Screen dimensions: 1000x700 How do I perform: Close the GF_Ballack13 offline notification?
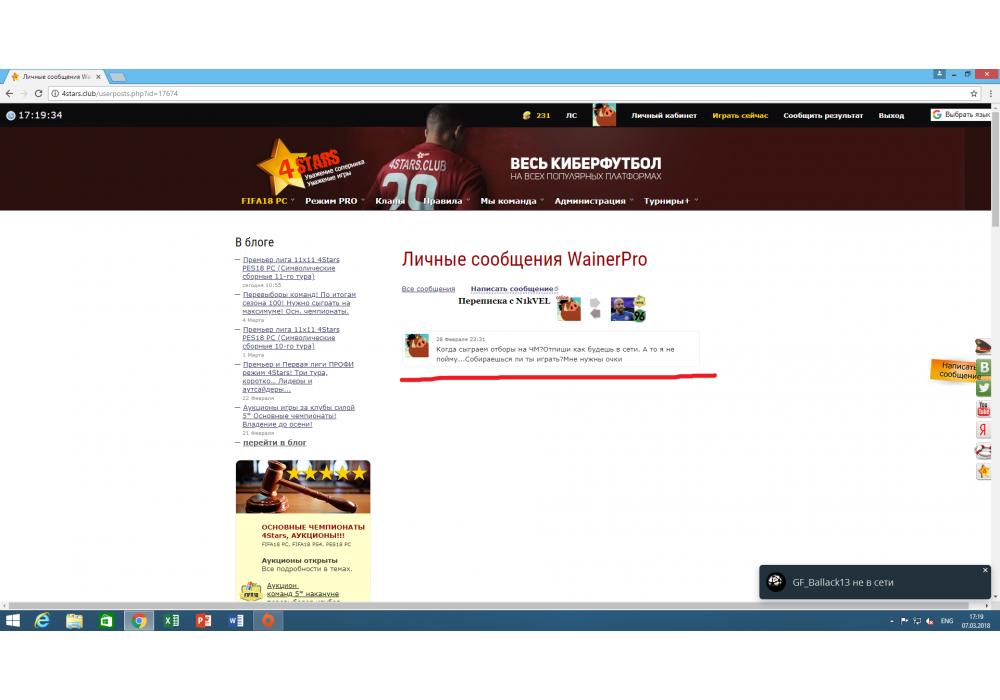tap(985, 570)
